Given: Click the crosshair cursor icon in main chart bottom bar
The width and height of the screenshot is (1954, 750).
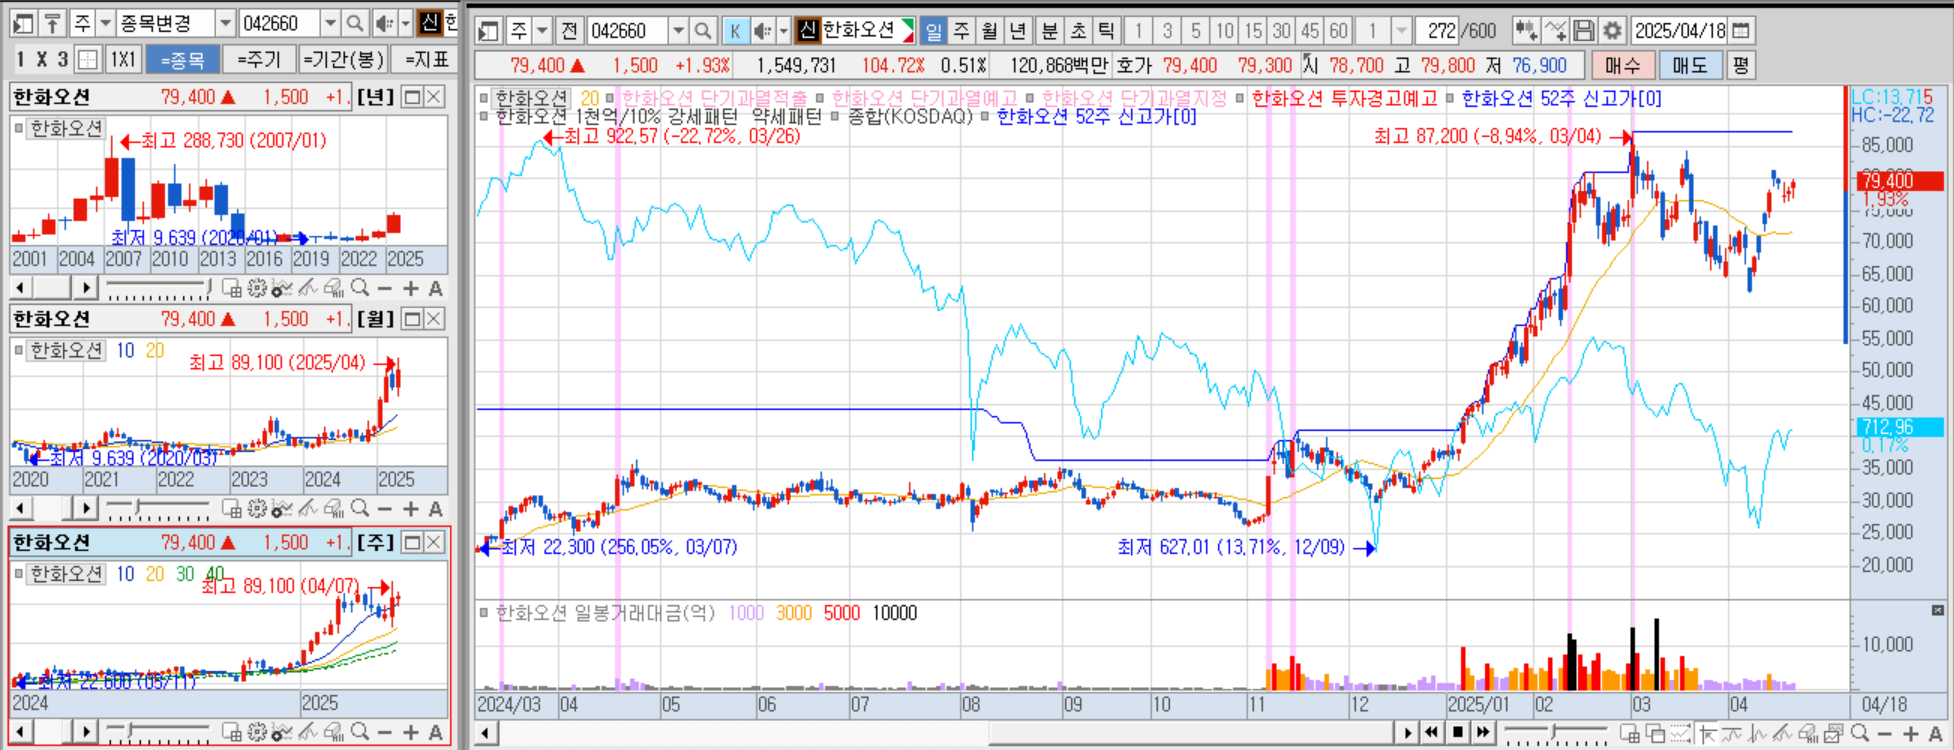Looking at the screenshot, I should [1707, 733].
